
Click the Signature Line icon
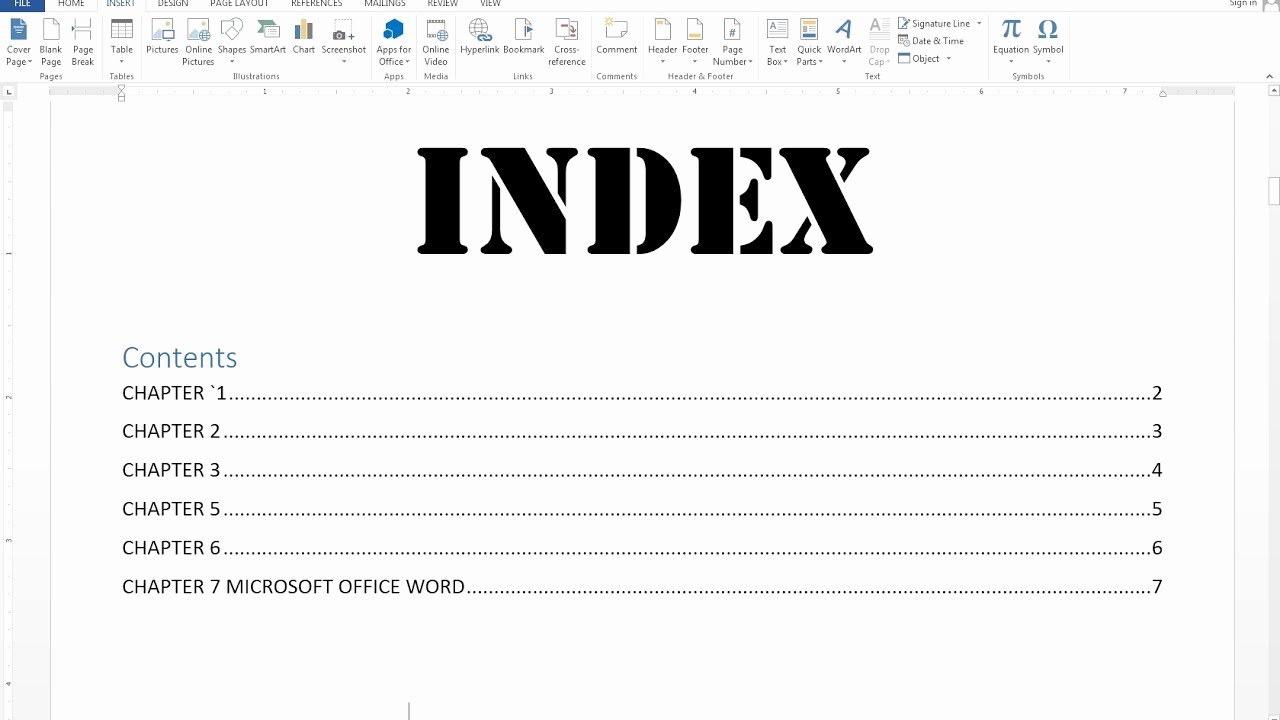904,23
